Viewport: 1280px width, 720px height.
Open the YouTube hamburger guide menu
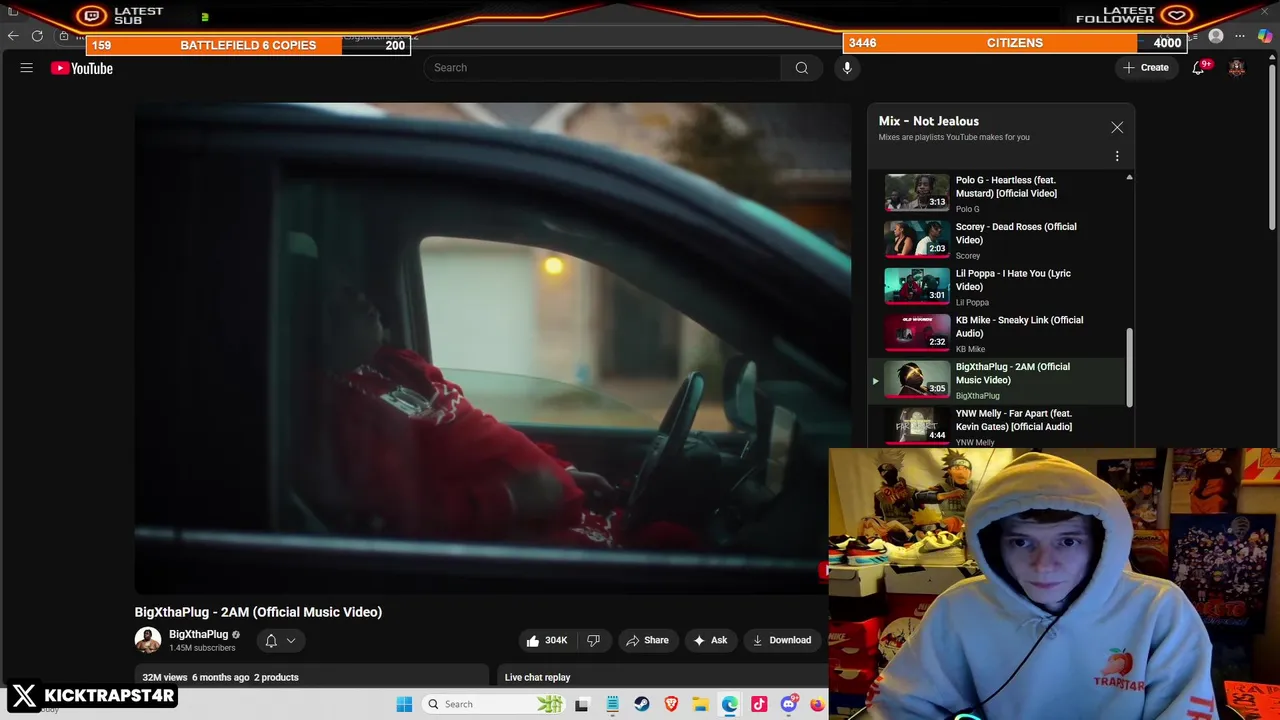[27, 68]
